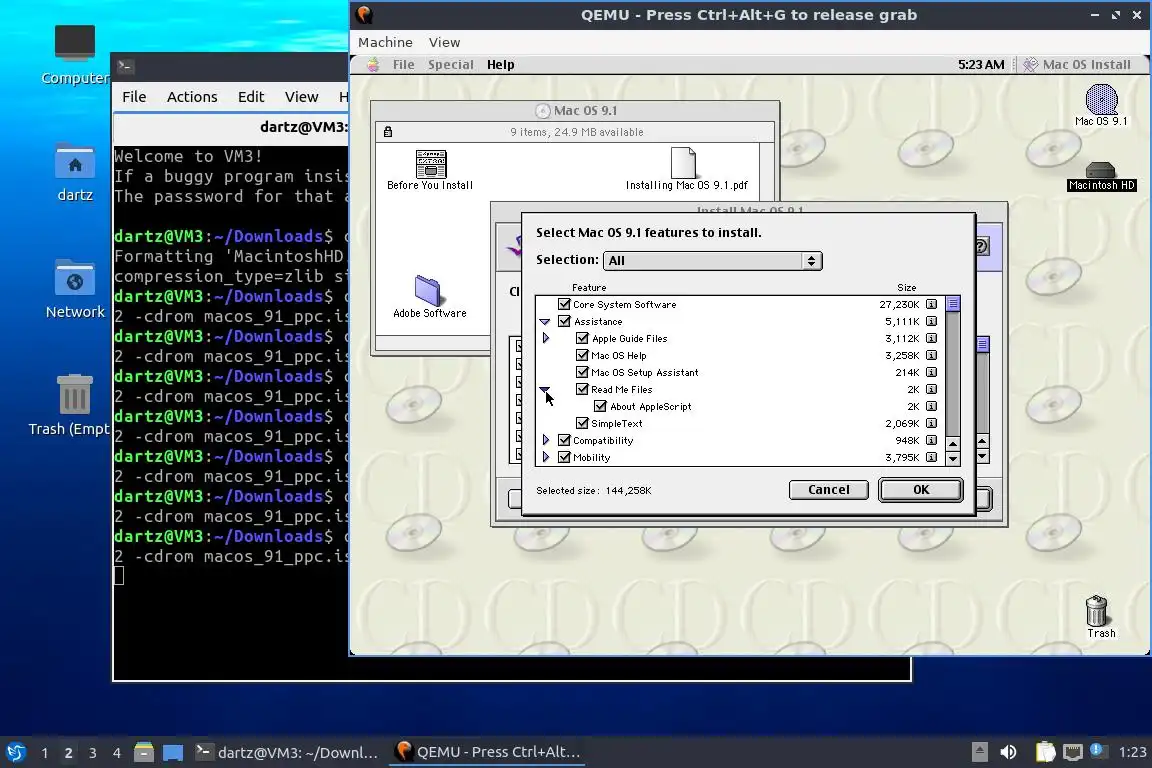The height and width of the screenshot is (768, 1152).
Task: Expand the Mobility disclosure triangle
Action: [546, 456]
